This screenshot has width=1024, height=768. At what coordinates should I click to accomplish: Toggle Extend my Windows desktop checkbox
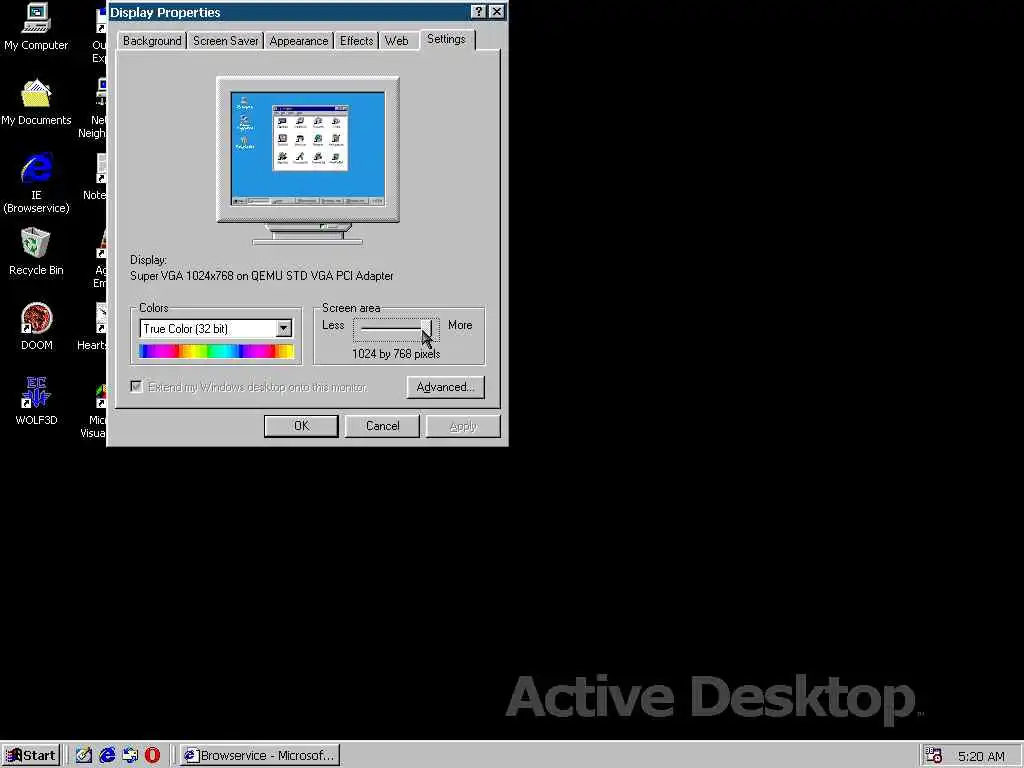[x=136, y=387]
